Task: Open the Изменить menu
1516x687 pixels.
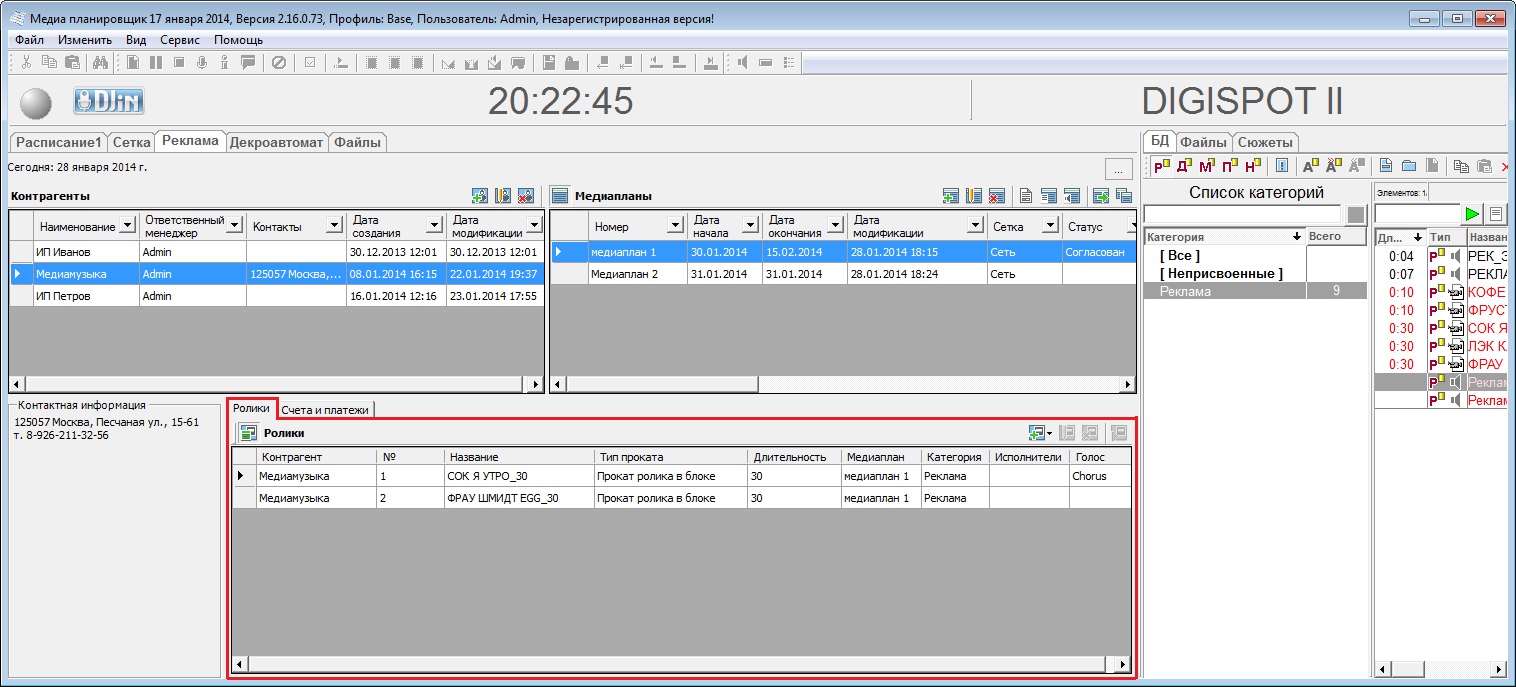Action: click(x=85, y=40)
